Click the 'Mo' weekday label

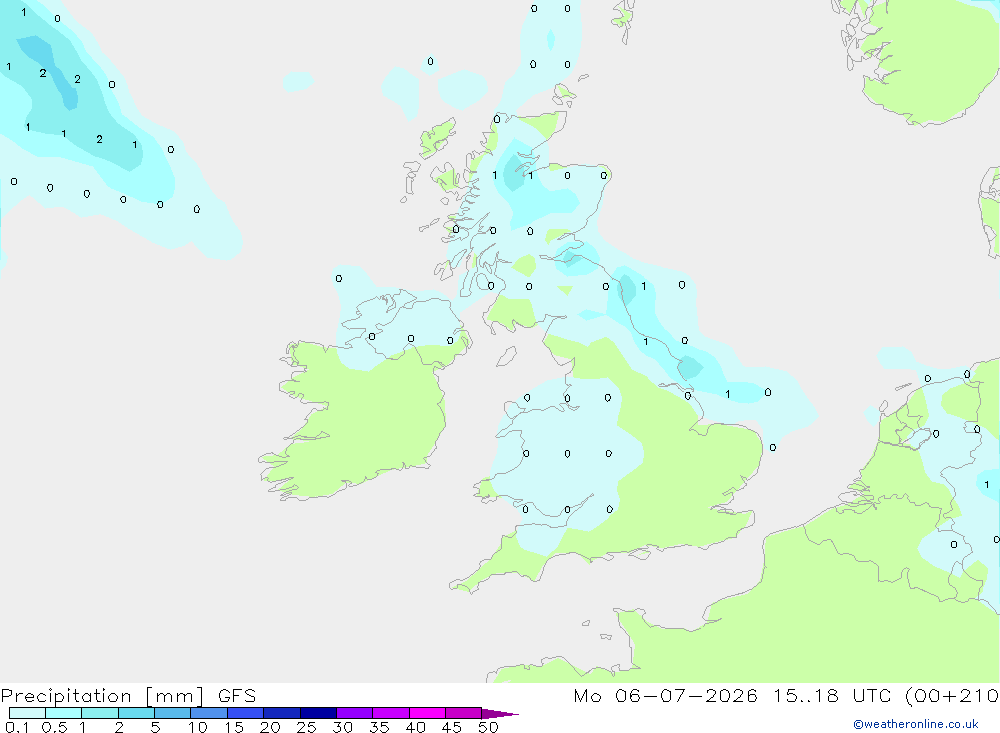tap(587, 695)
